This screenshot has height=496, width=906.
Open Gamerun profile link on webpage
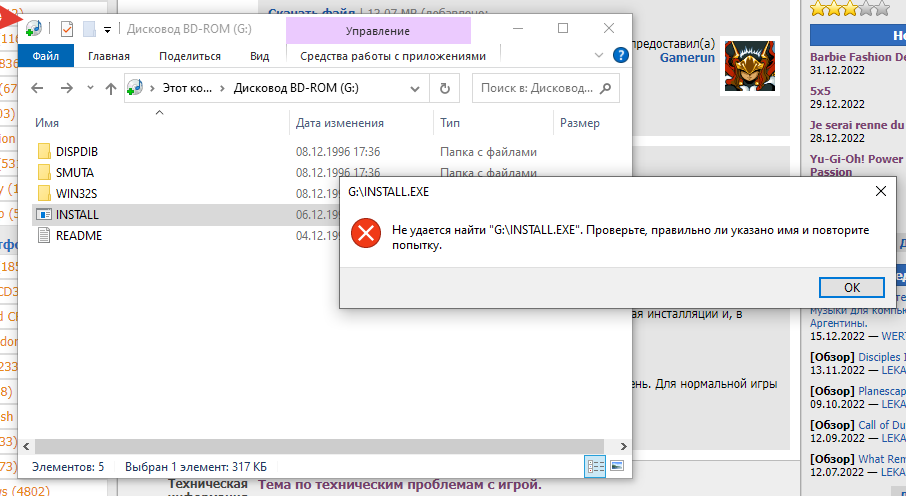click(x=687, y=57)
